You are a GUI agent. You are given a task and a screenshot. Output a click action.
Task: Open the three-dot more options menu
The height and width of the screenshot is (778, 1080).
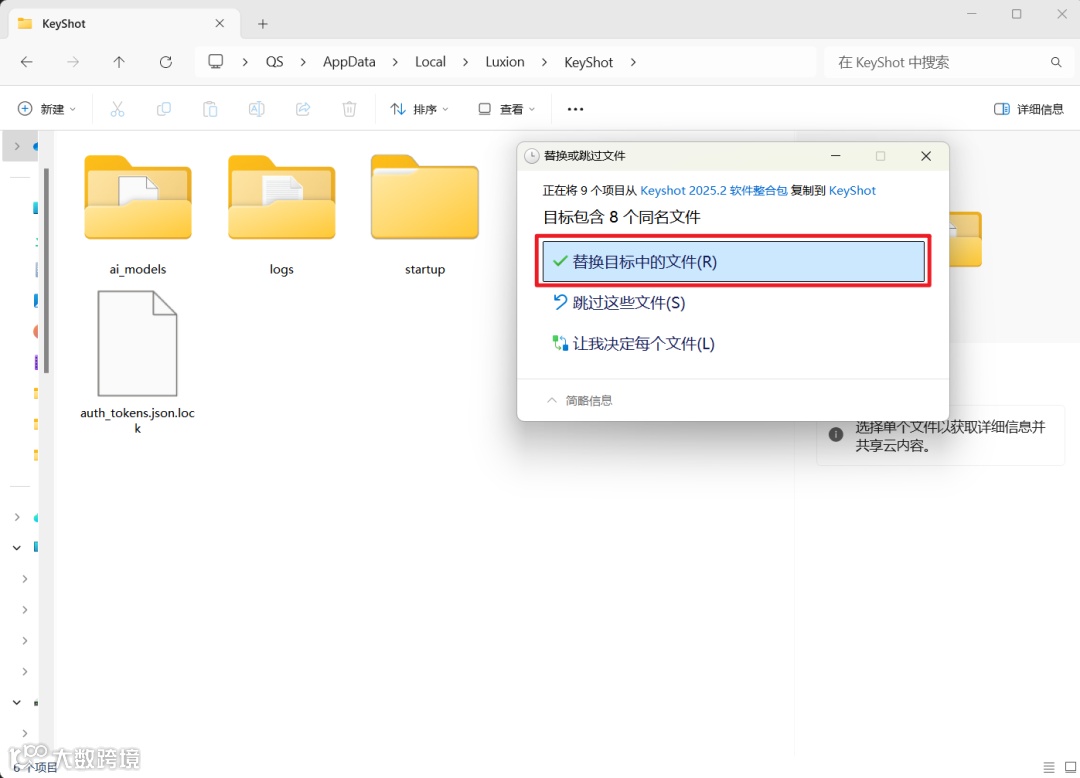575,109
